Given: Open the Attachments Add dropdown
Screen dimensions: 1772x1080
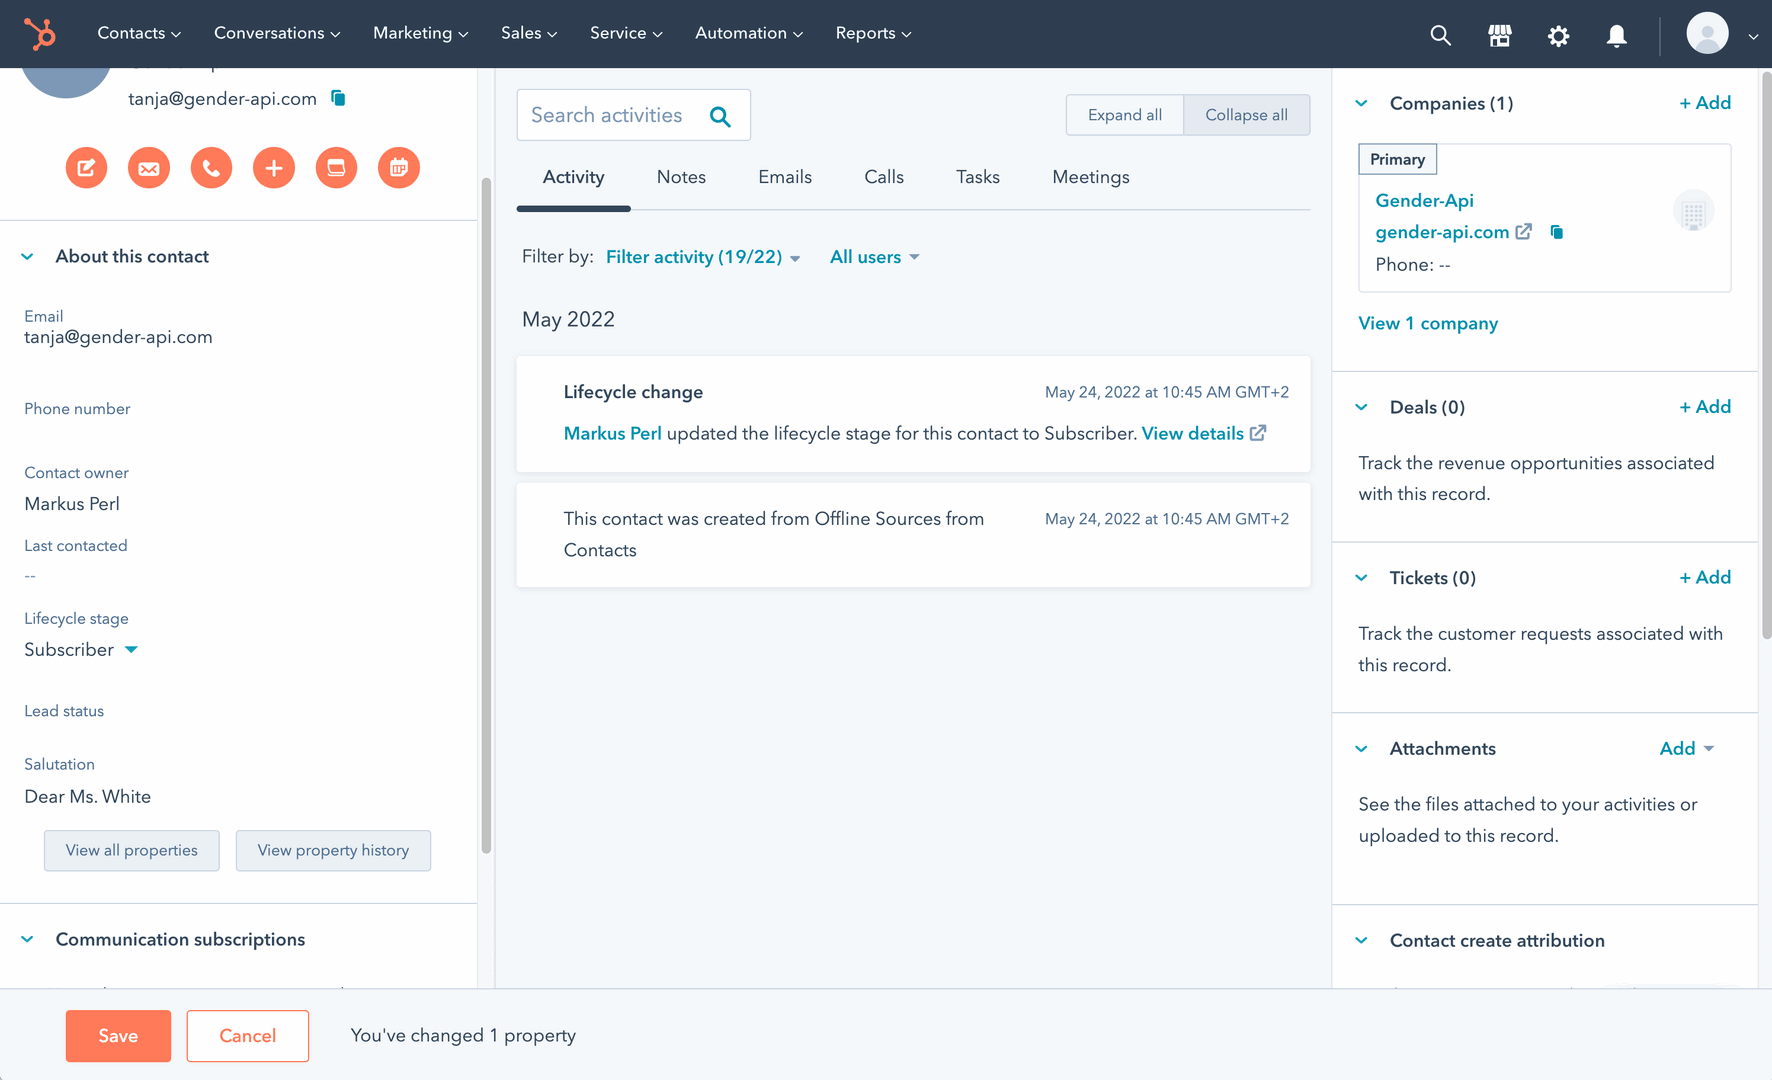Looking at the screenshot, I should tap(1686, 749).
